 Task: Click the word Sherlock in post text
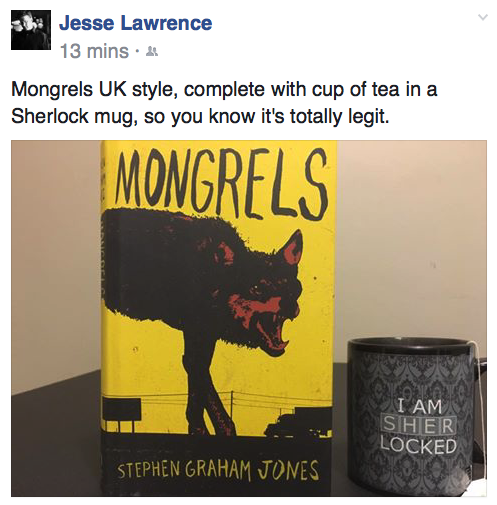click(50, 116)
